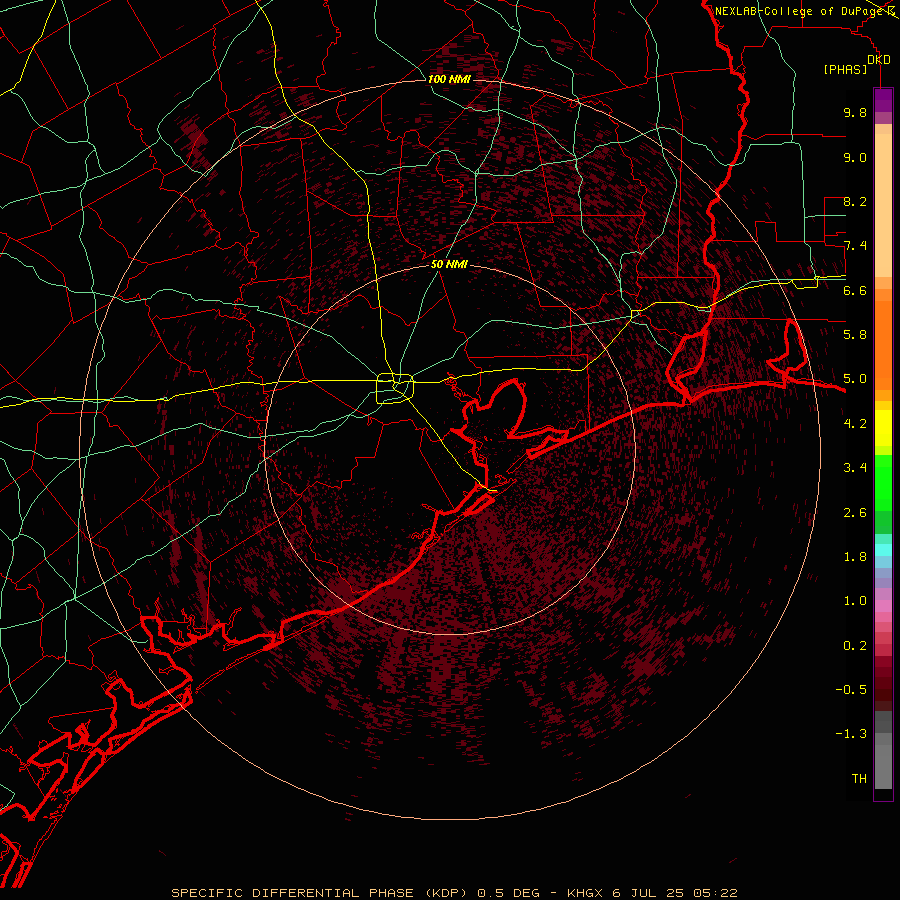Viewport: 900px width, 900px height.
Task: Click the yellow loop highway around the radar center
Action: point(395,389)
